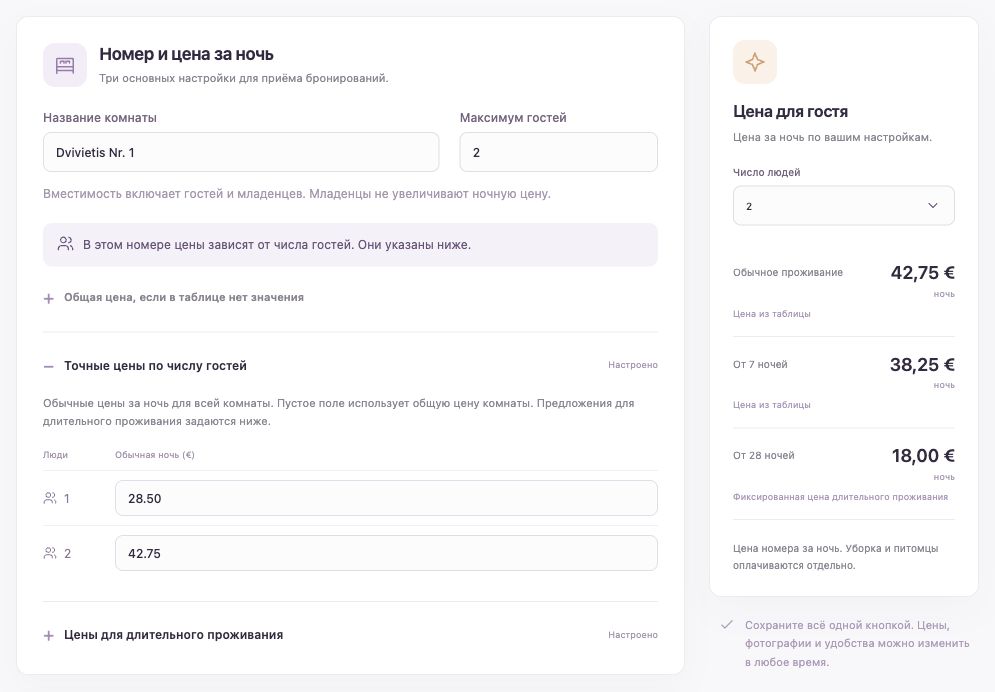Click the Название комнаты input field
The width and height of the screenshot is (995, 692).
[241, 152]
